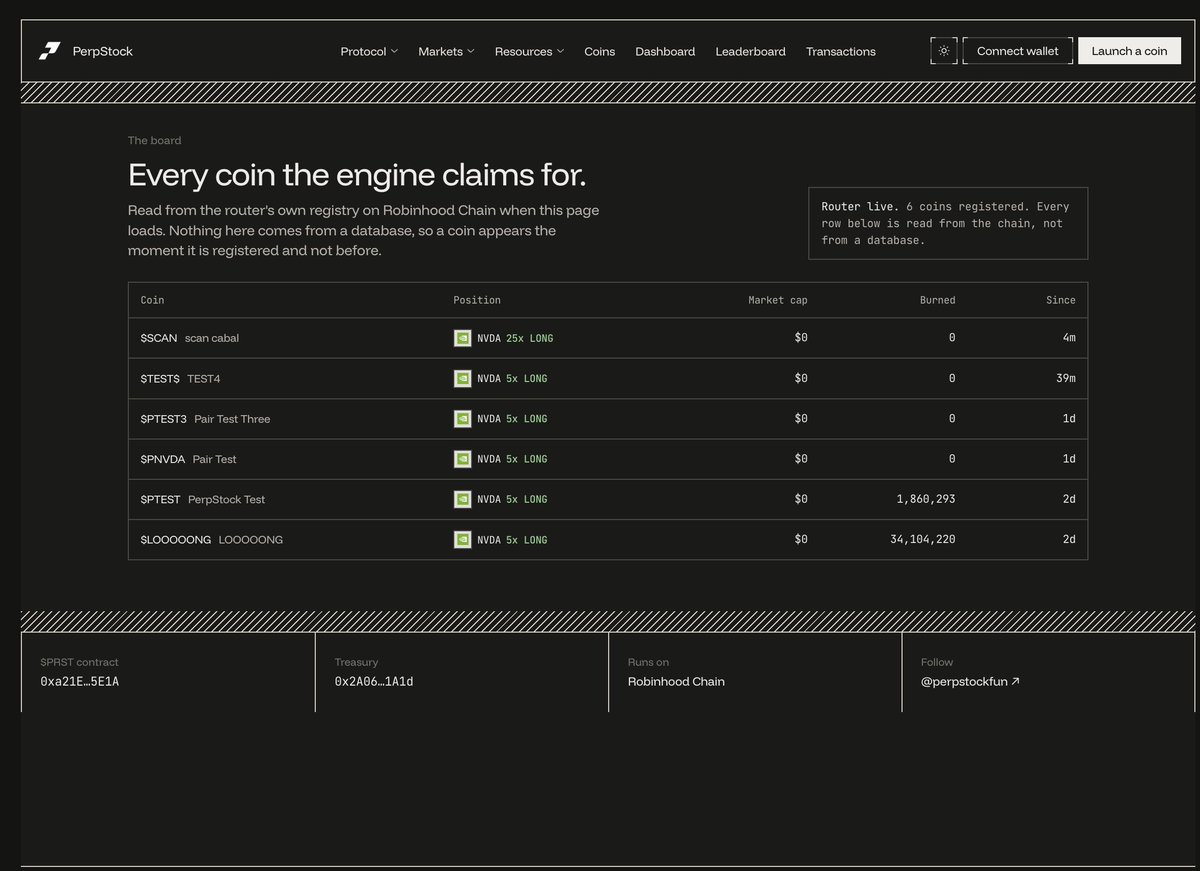Click NVDA chip icon in $LOOOOONG row
1200x871 pixels.
point(463,540)
